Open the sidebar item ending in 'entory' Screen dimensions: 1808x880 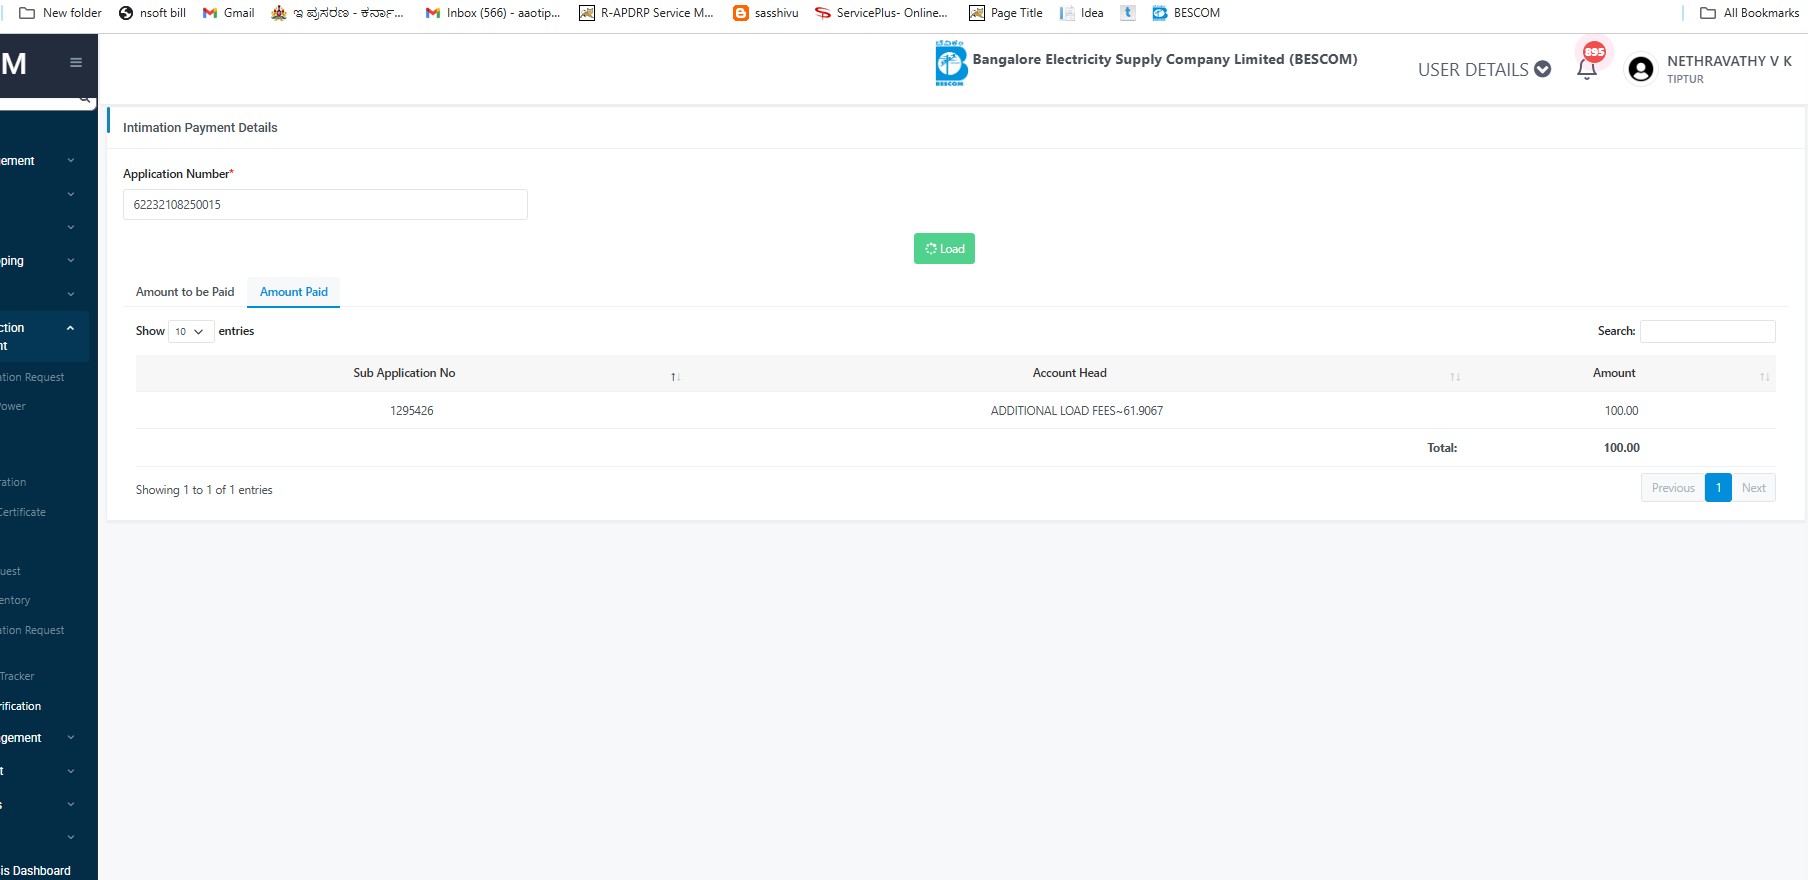tap(15, 600)
